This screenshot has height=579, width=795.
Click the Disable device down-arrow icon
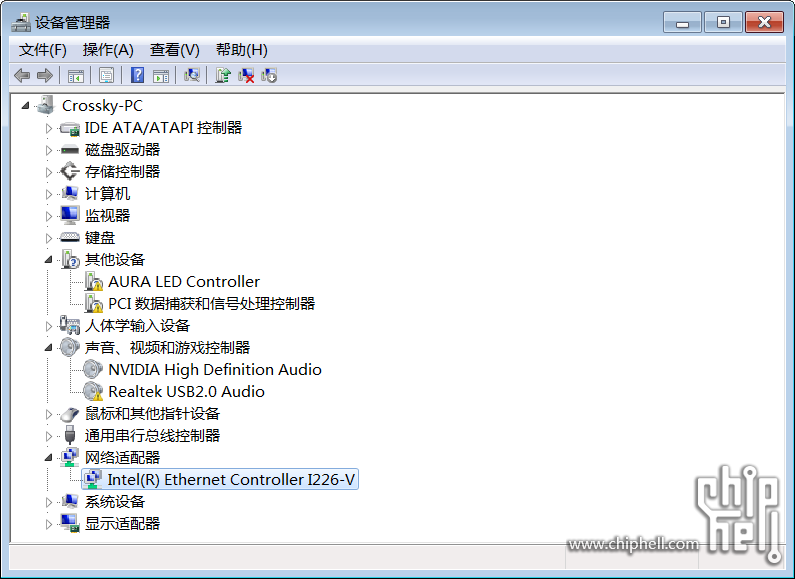269,76
